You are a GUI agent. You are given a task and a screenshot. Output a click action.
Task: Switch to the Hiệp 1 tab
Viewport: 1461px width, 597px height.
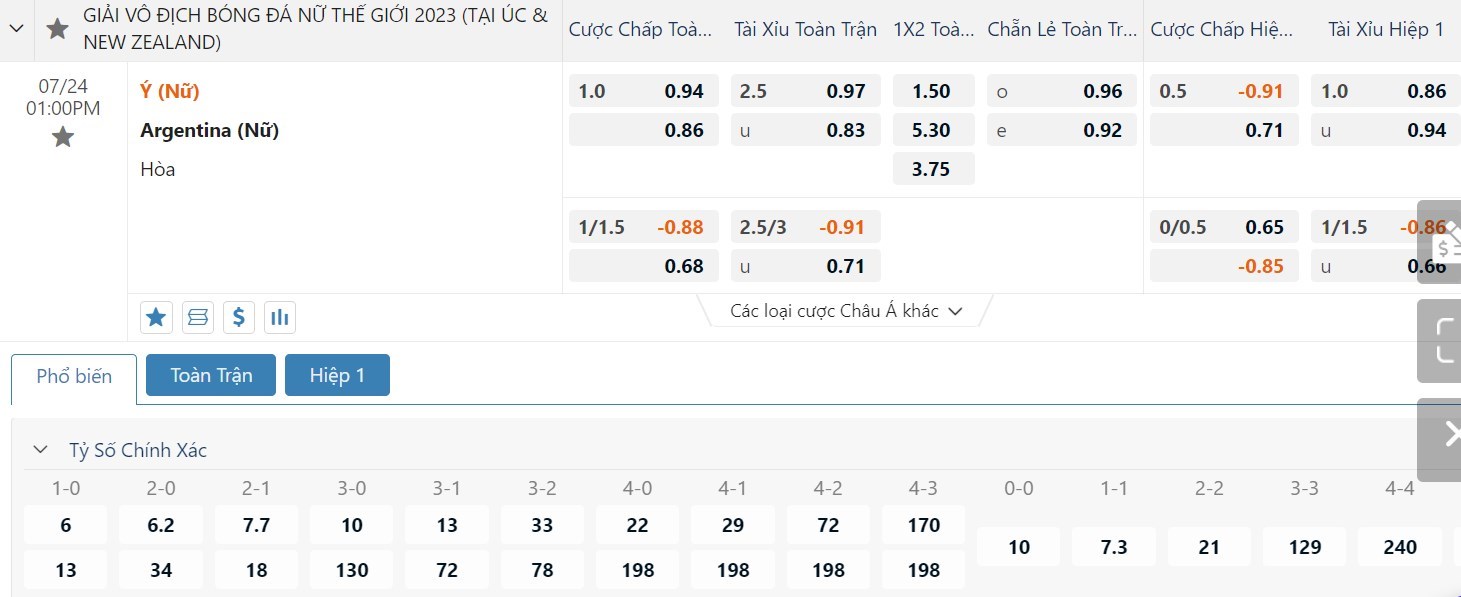337,376
